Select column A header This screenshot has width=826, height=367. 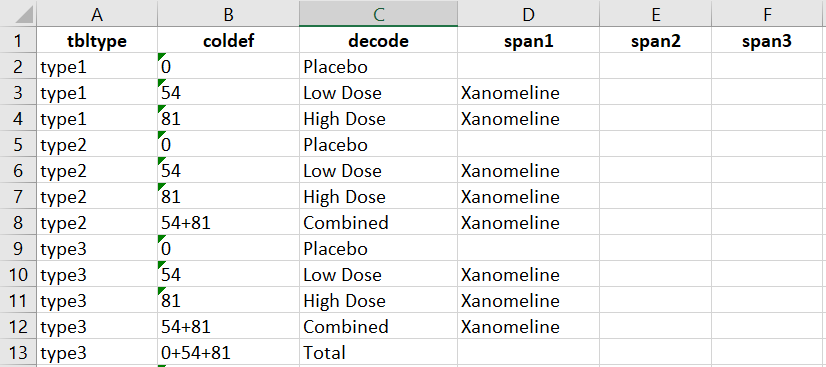(x=97, y=14)
